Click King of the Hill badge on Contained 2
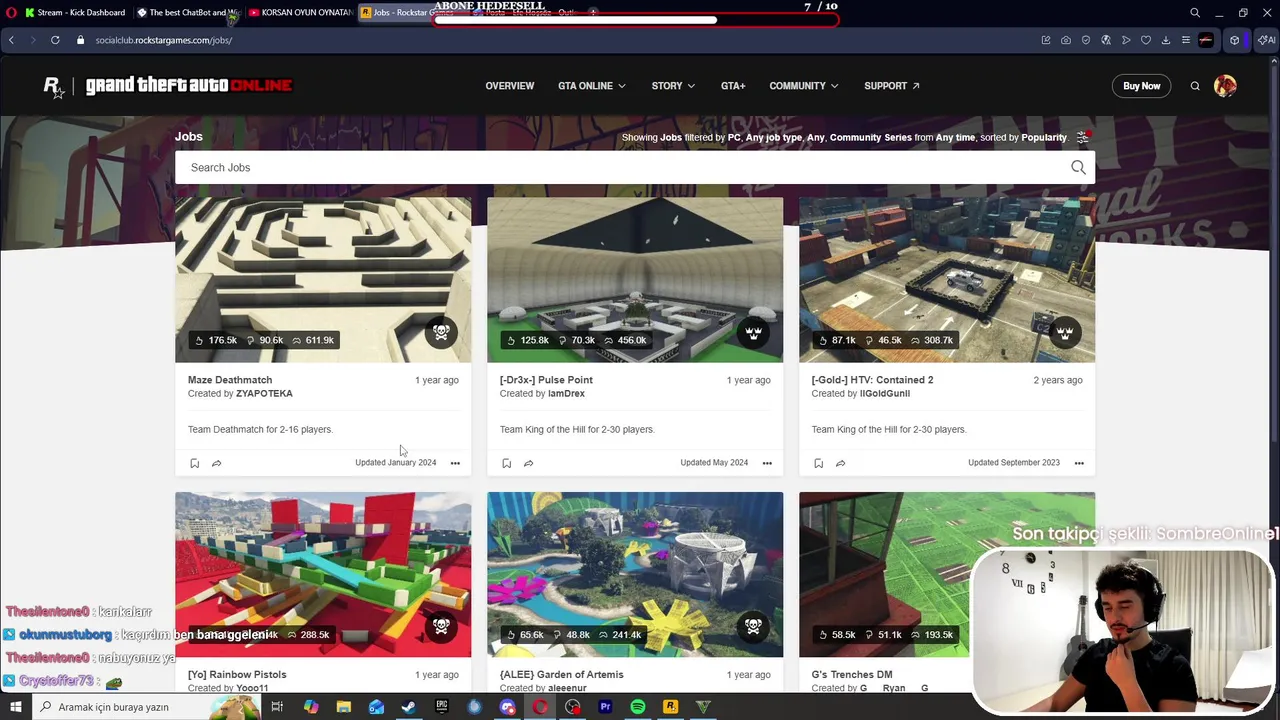Viewport: 1280px width, 720px height. 1065,333
